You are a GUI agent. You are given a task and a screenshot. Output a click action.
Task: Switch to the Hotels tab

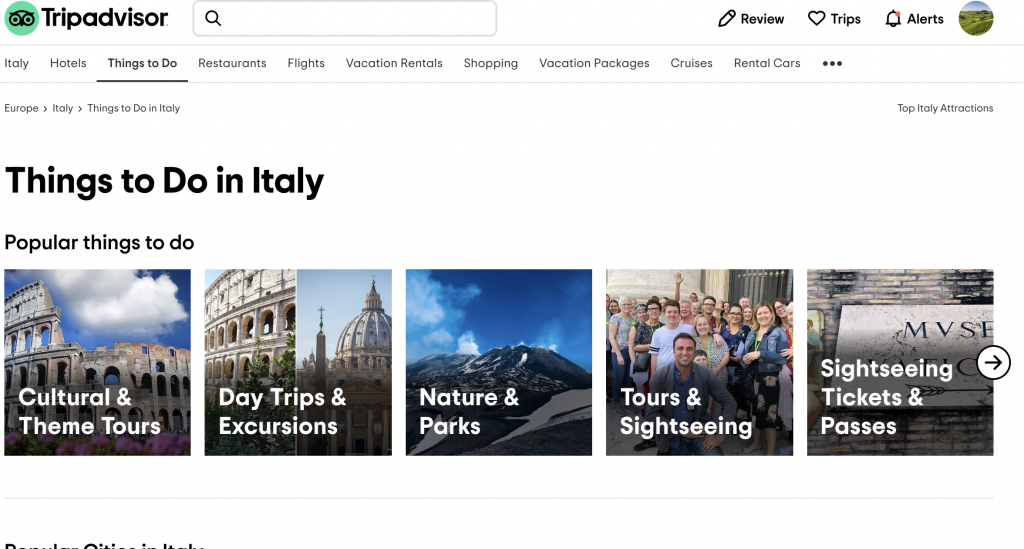pos(68,63)
